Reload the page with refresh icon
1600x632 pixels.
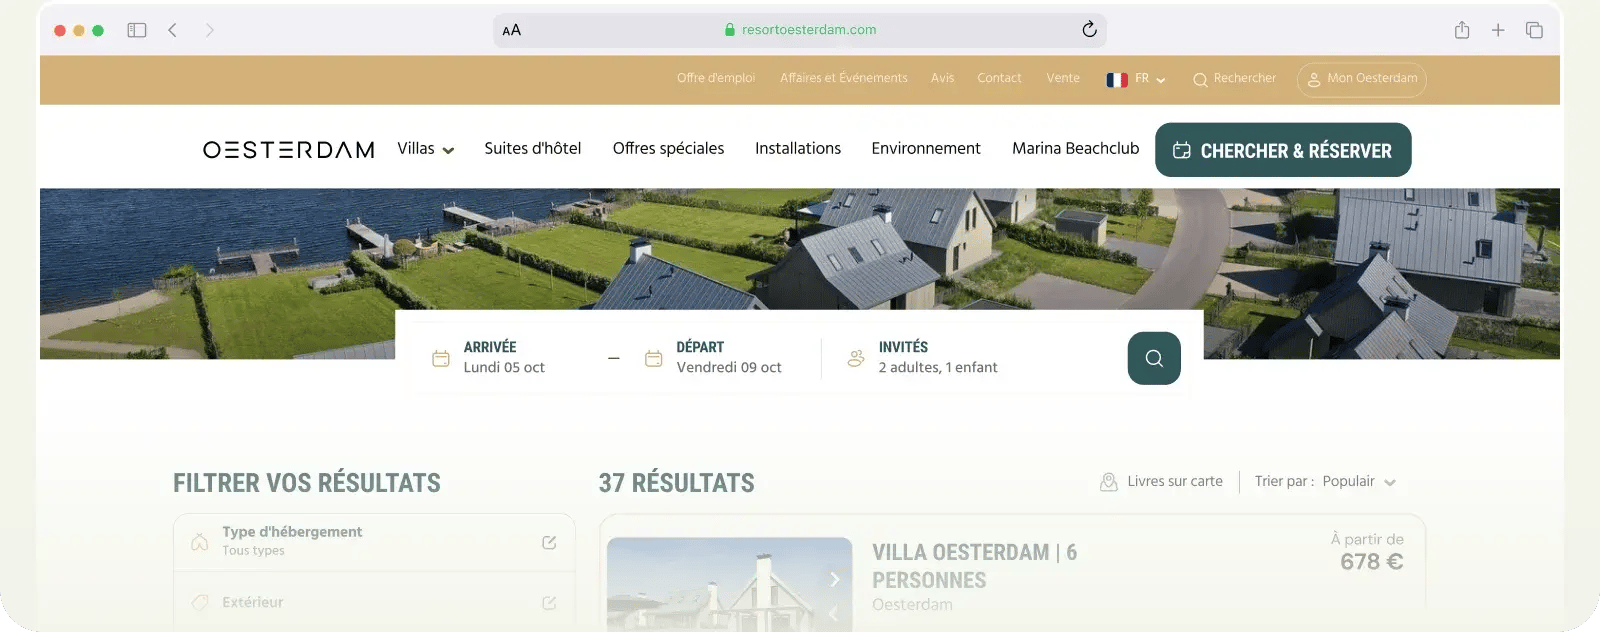[x=1089, y=29]
